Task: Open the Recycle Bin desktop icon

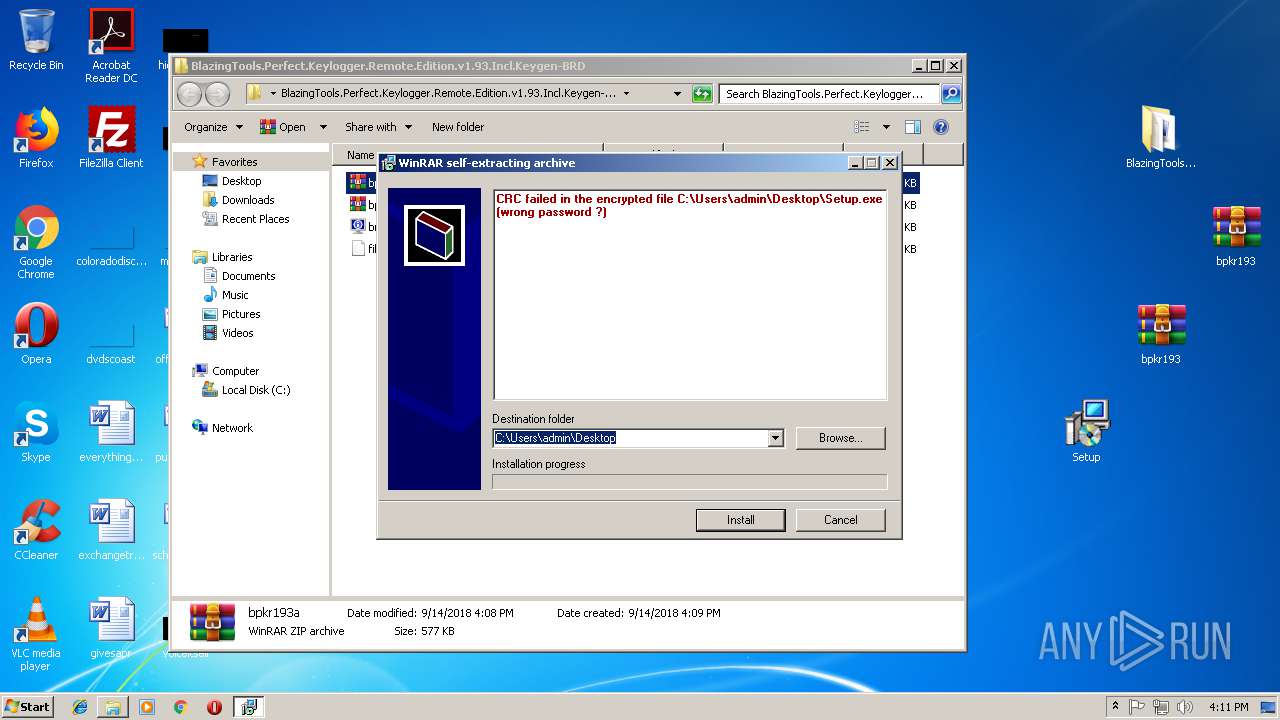Action: [36, 40]
